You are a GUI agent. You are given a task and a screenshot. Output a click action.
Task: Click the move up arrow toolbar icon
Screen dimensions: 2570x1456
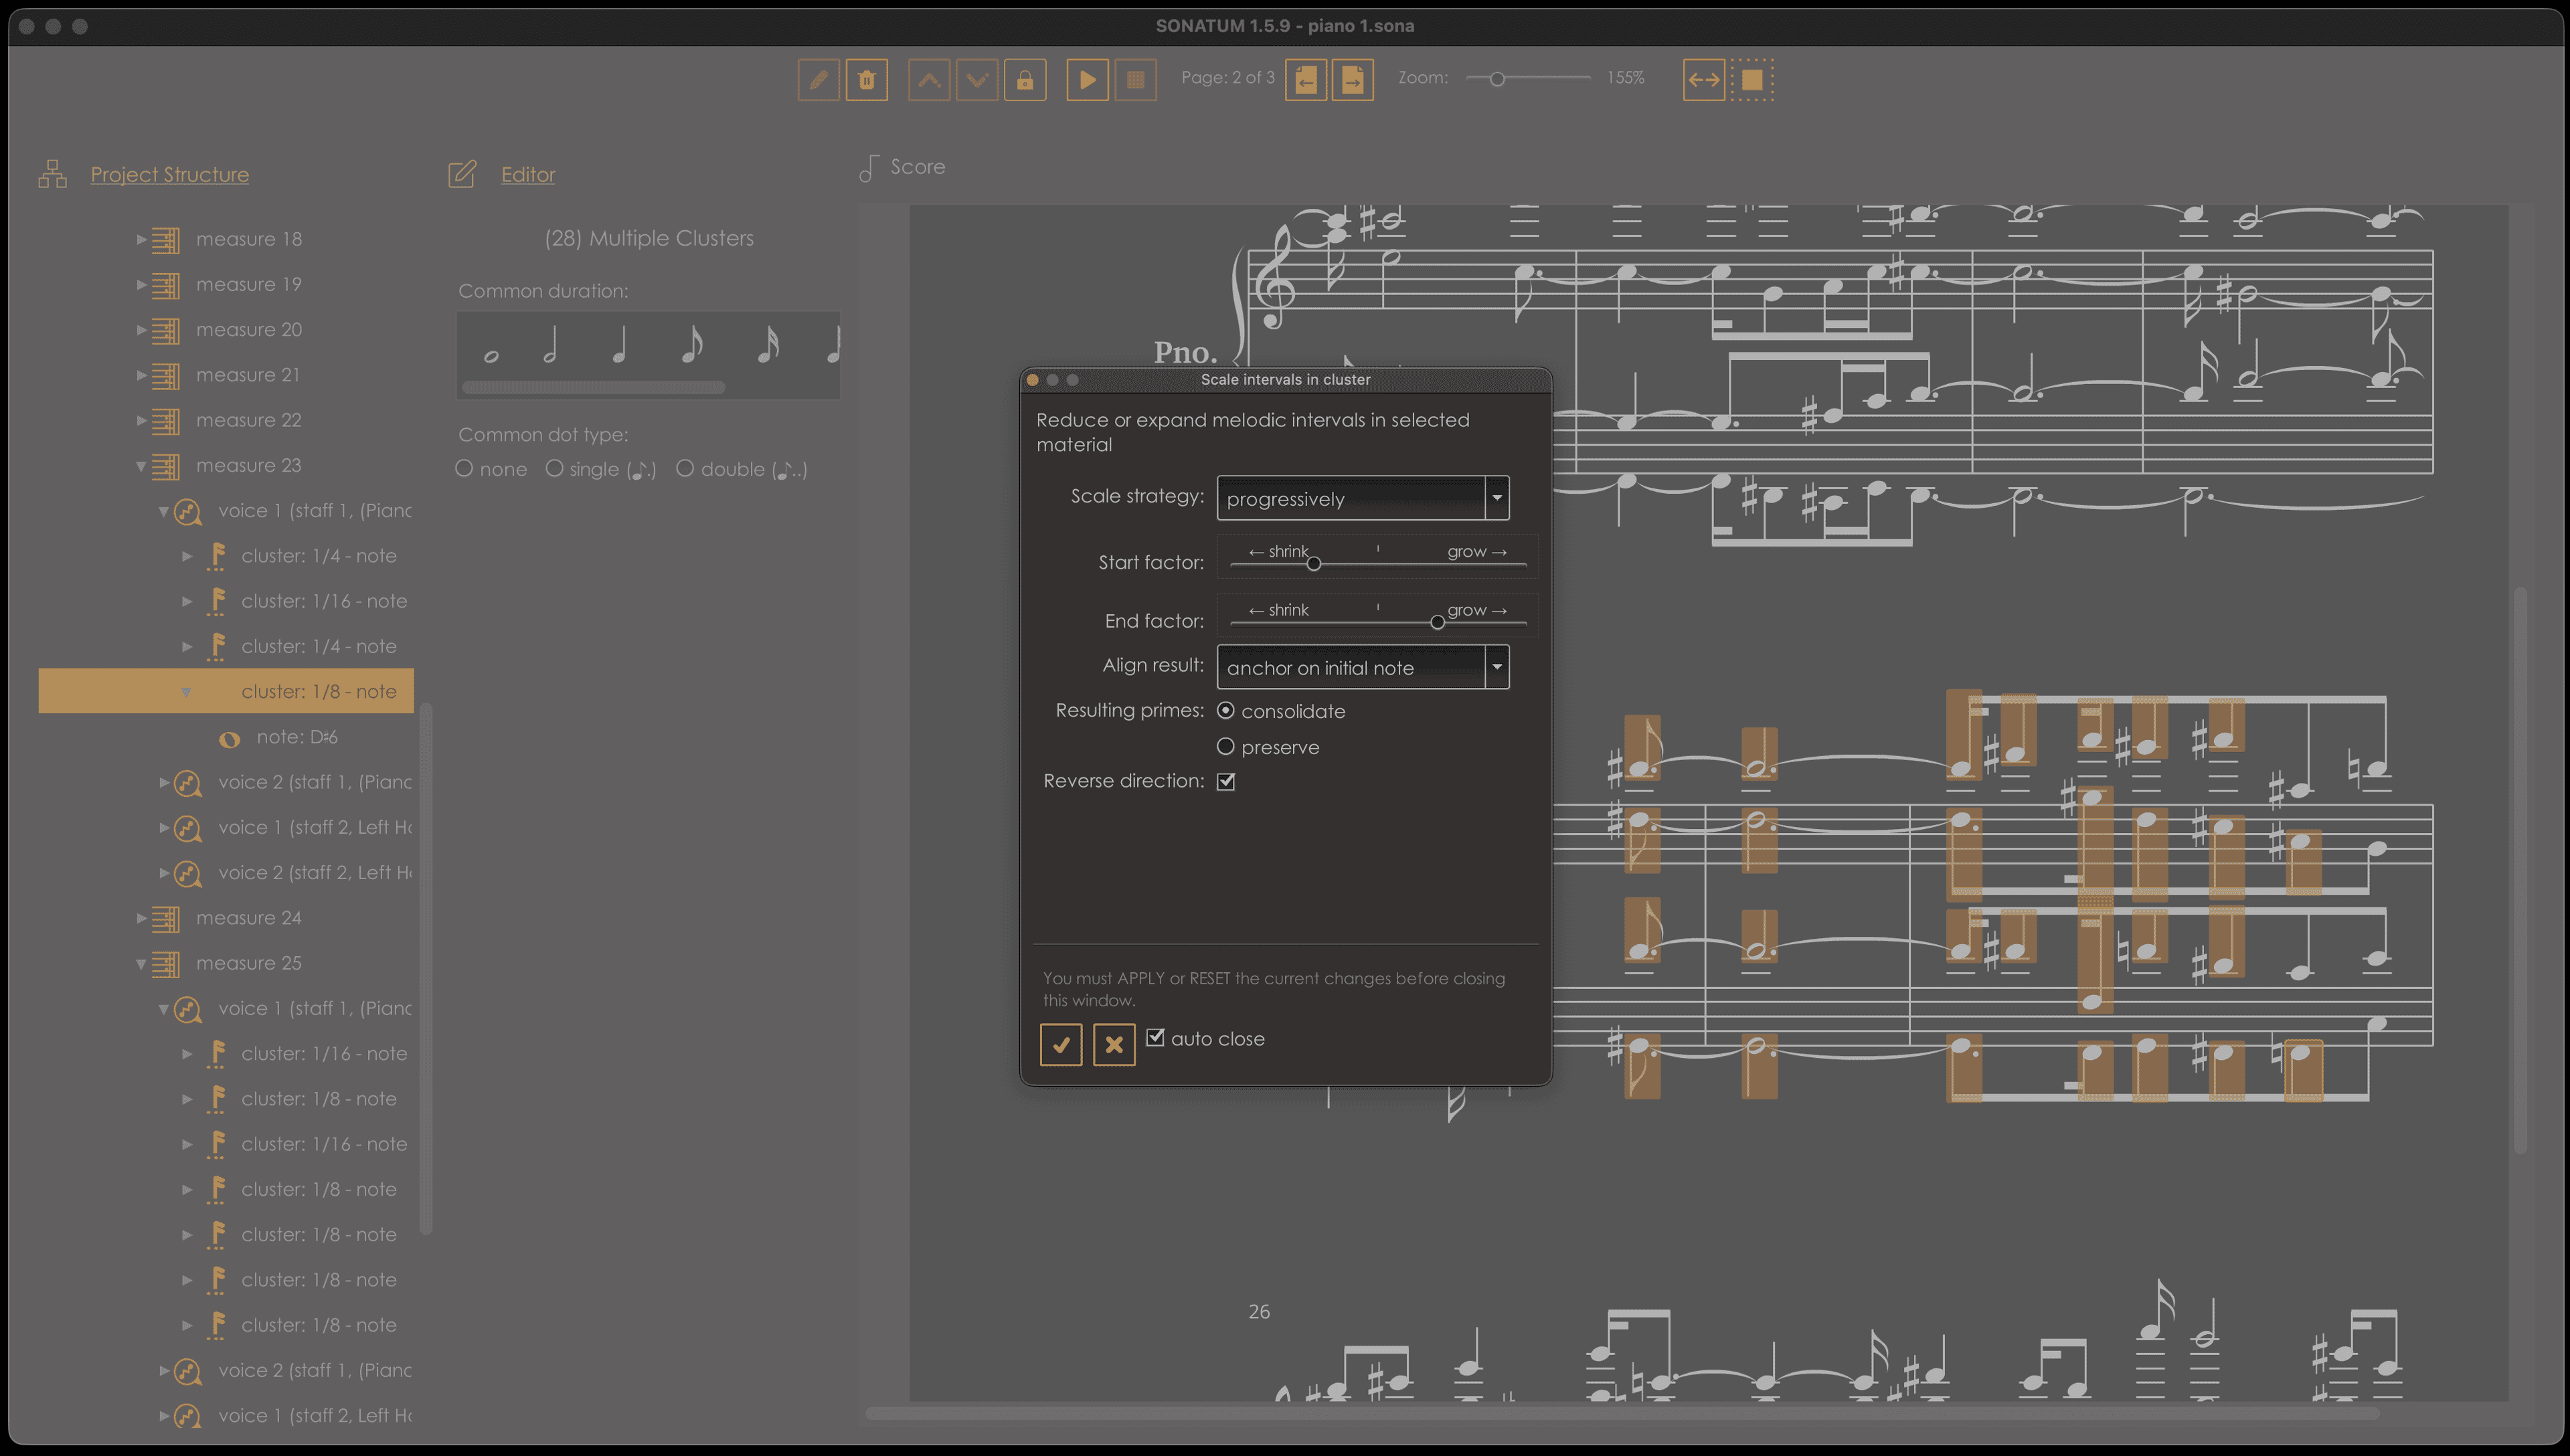click(929, 79)
